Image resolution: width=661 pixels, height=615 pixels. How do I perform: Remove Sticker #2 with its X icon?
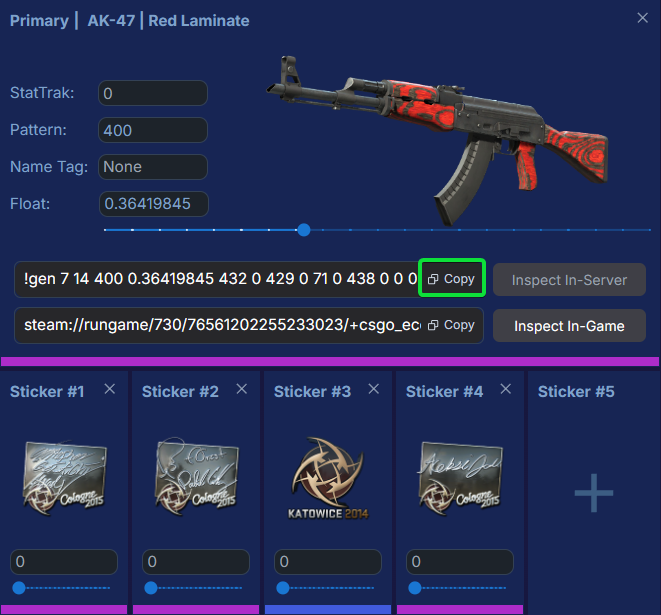242,389
